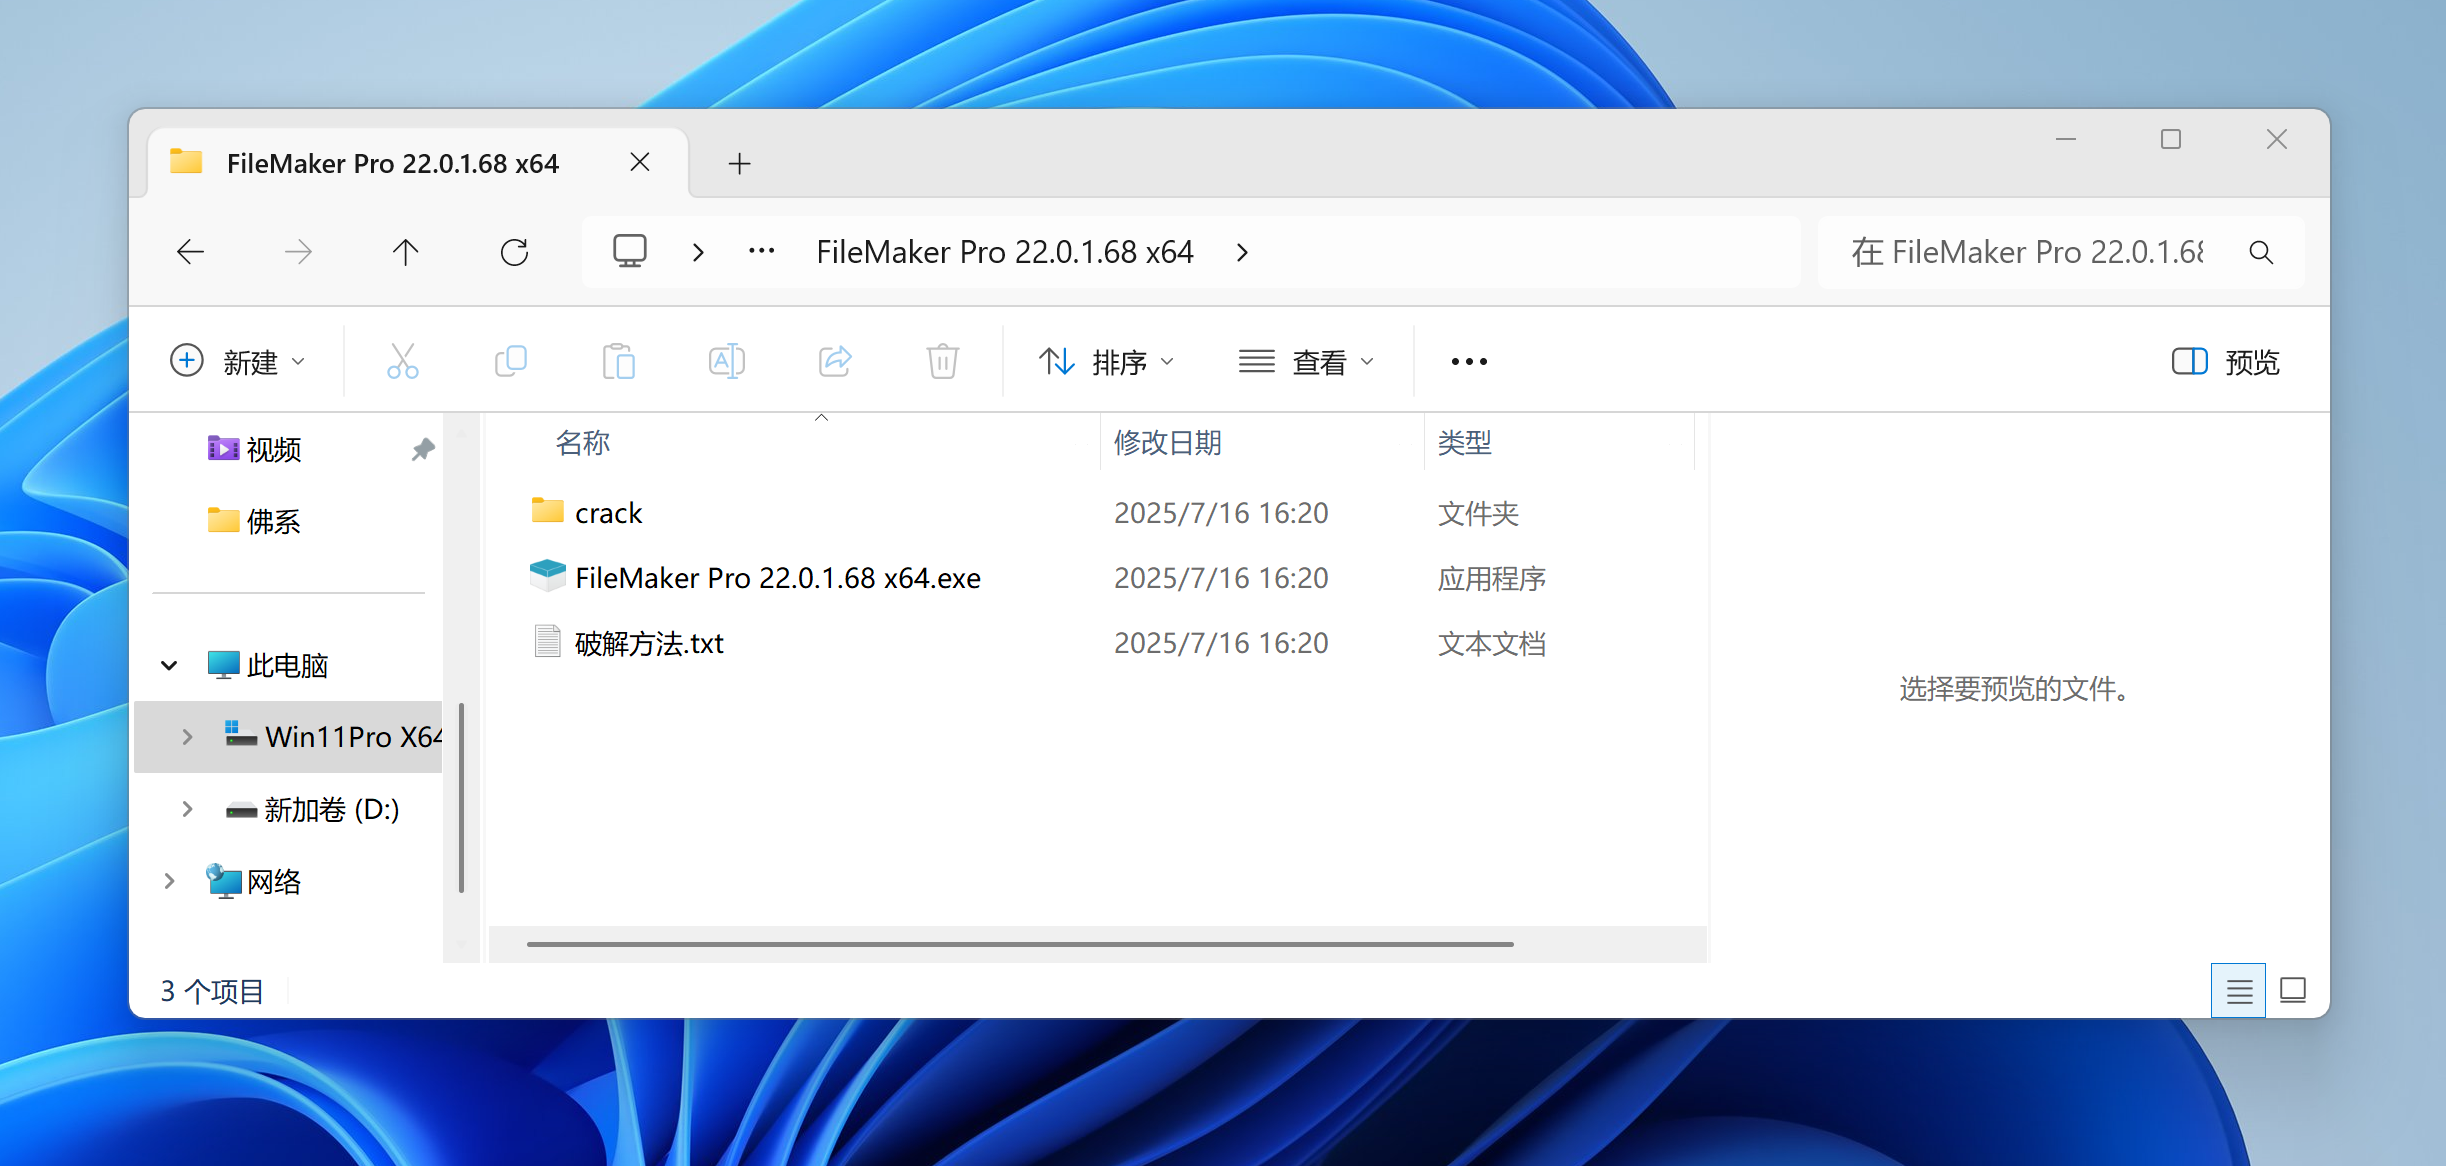Open the 查看 view dropdown

tap(1306, 361)
